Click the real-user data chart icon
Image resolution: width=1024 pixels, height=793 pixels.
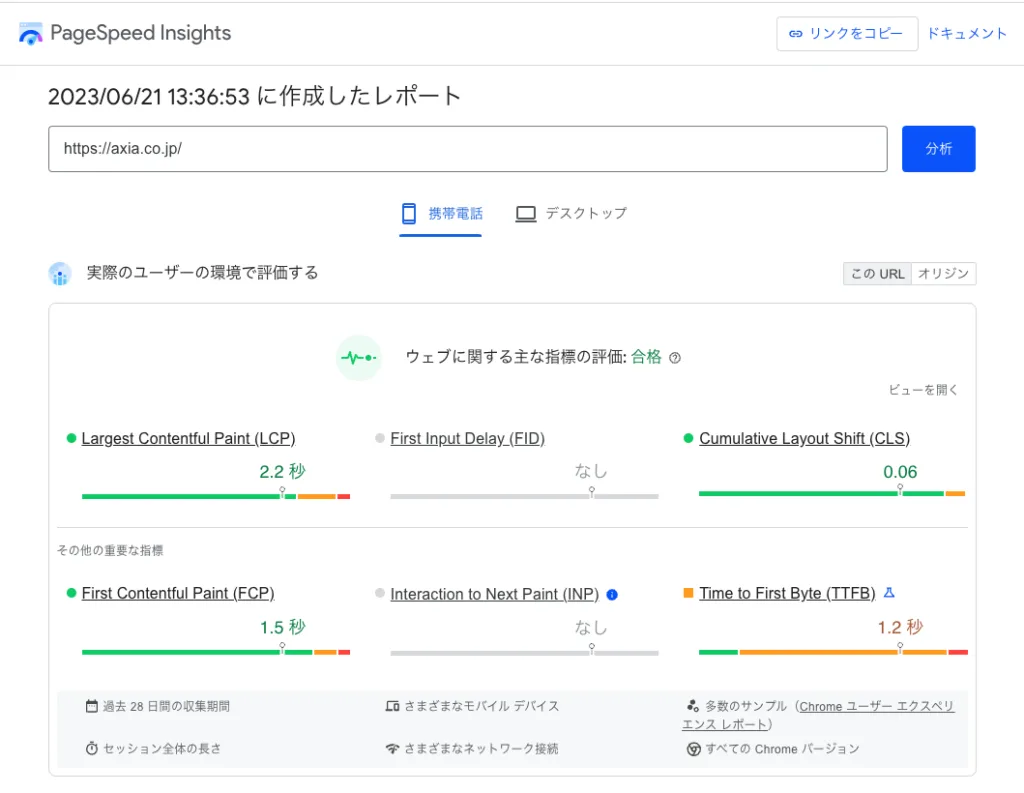coord(60,274)
